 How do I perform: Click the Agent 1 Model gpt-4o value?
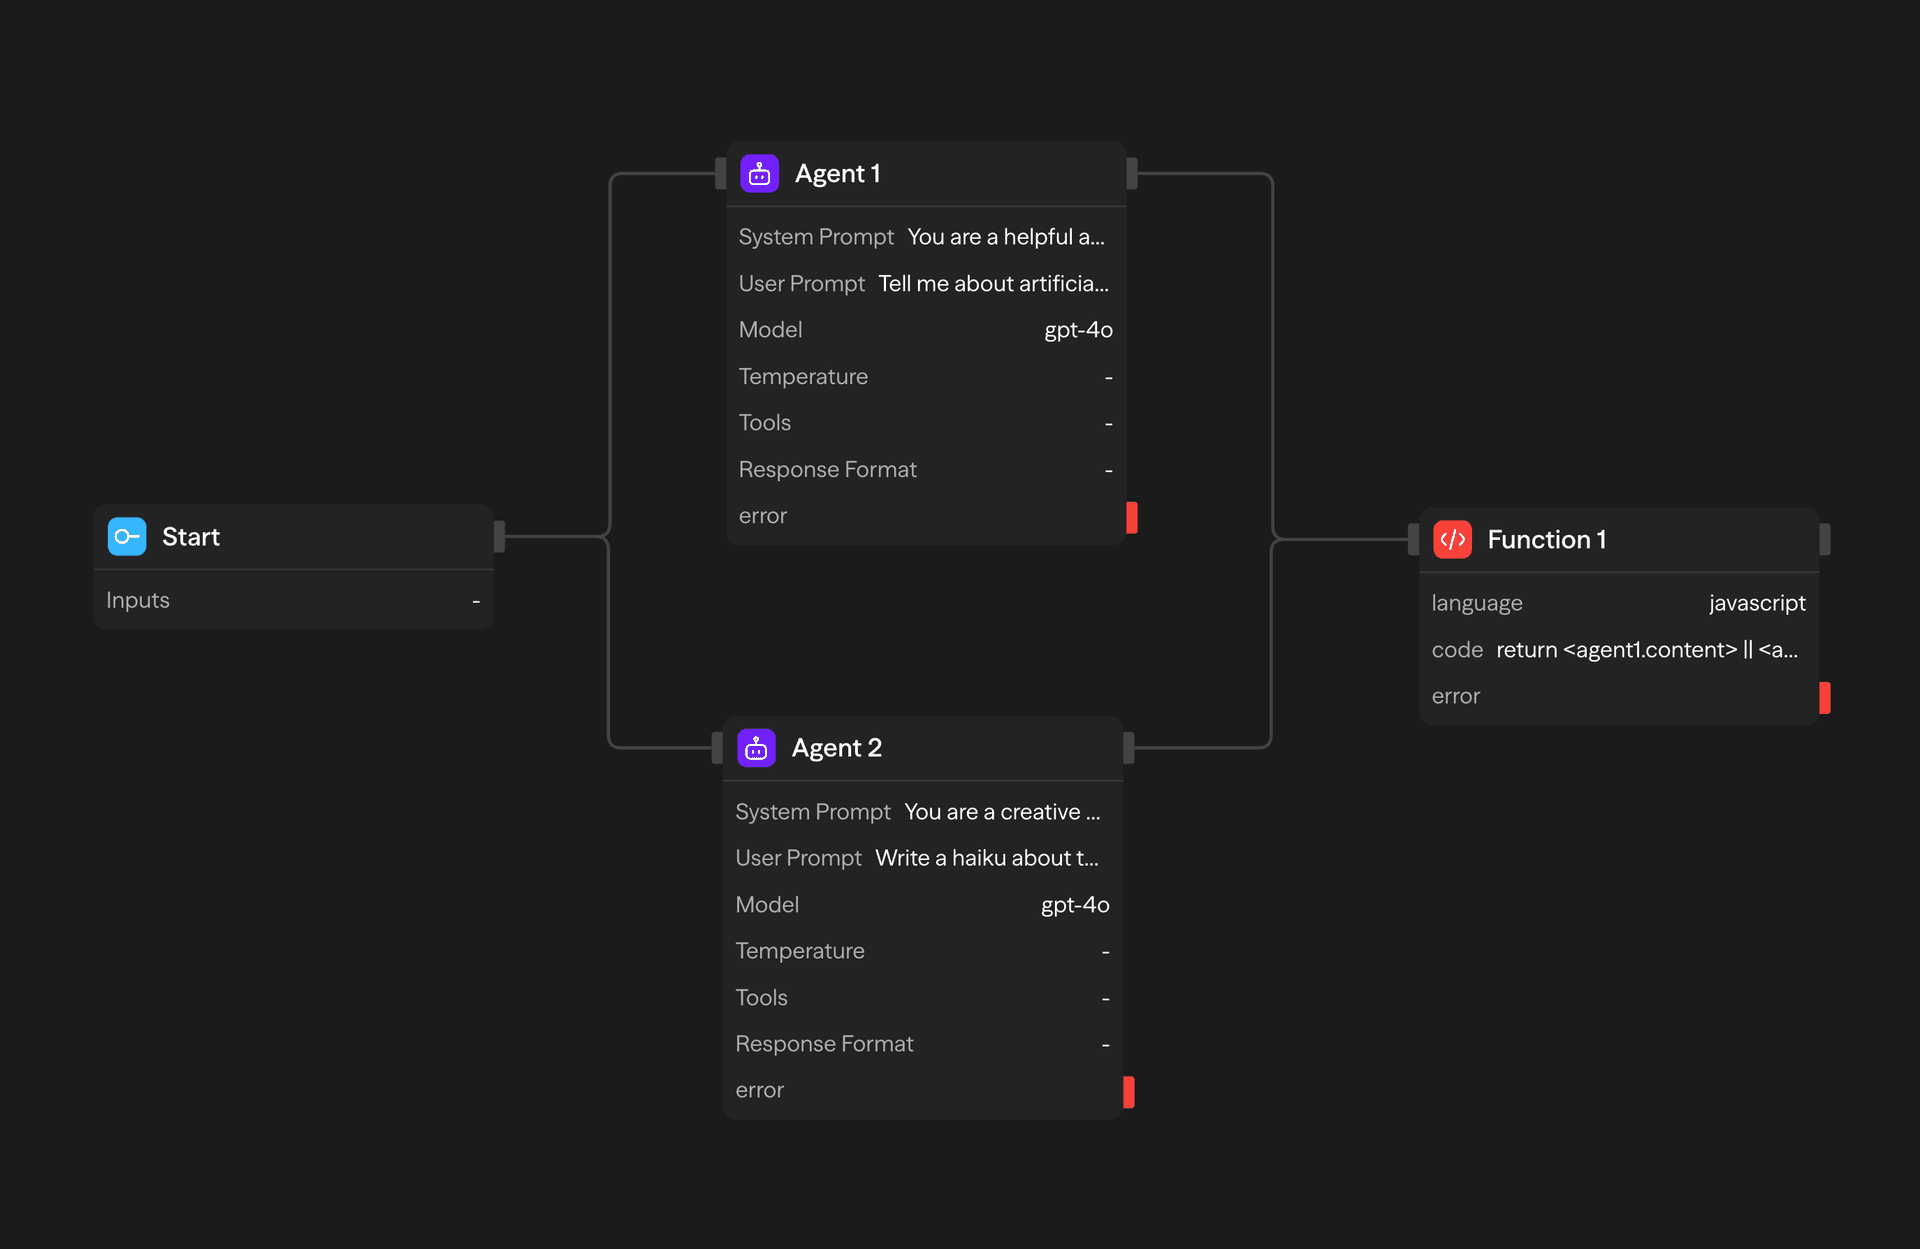point(1078,330)
